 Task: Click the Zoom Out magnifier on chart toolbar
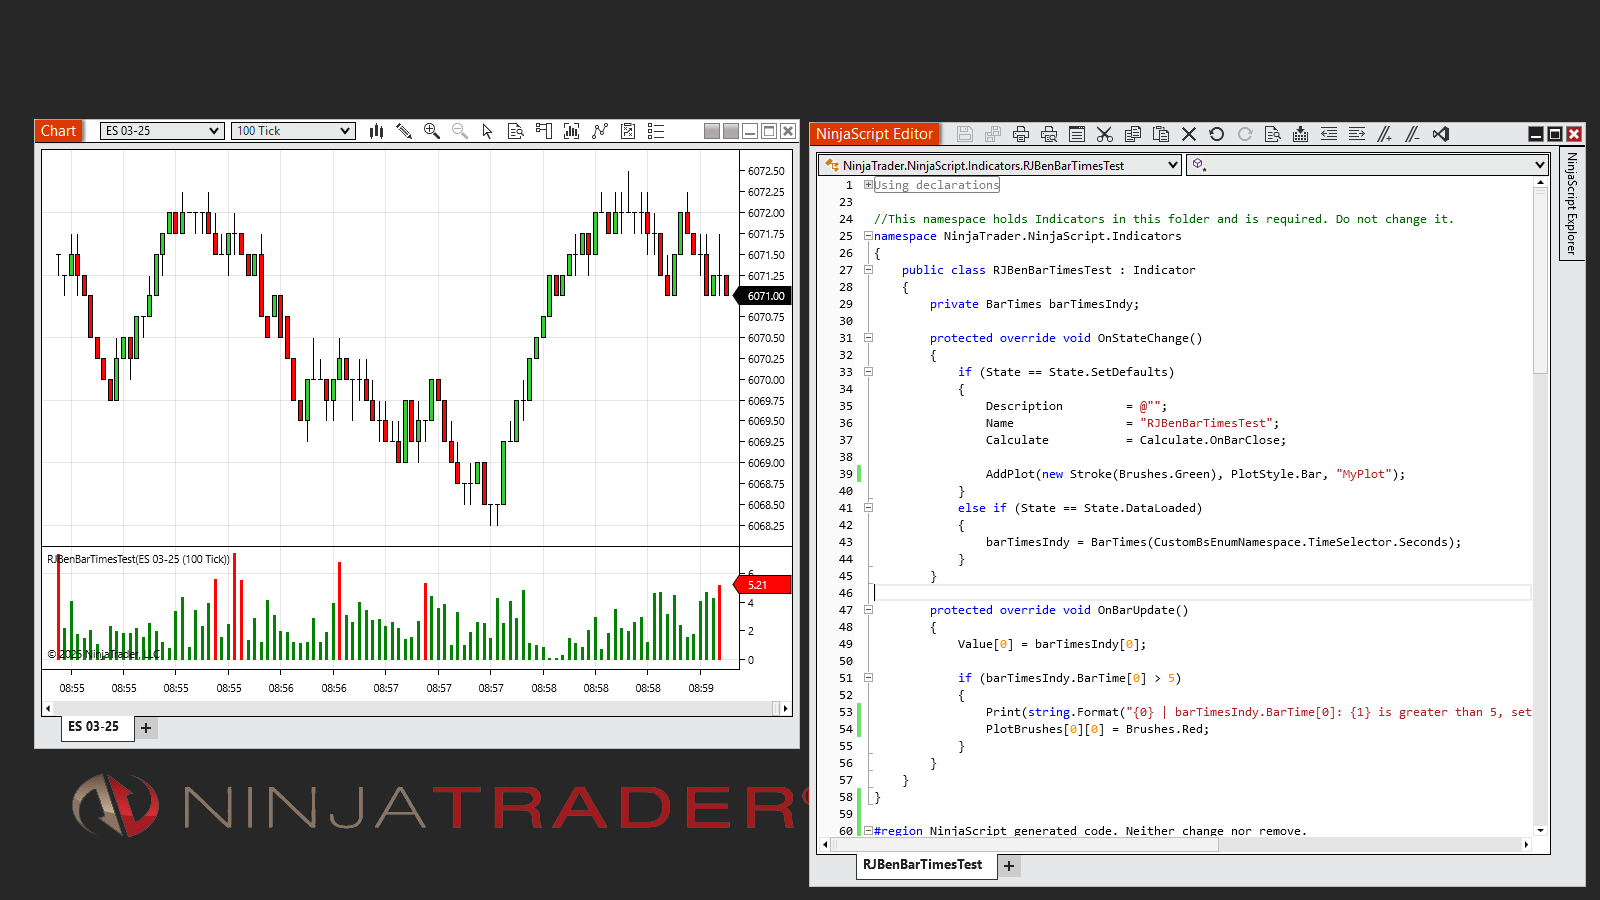coord(460,131)
